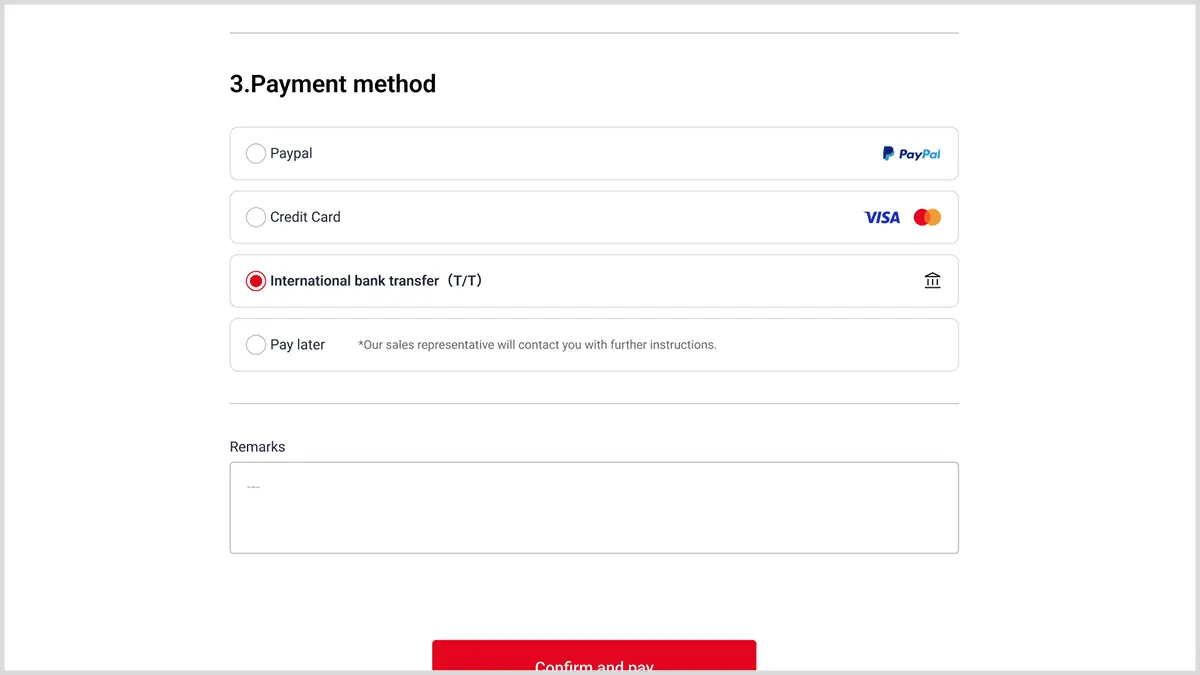Click the bank building icon
Screen dimensions: 1200x675
click(x=932, y=281)
